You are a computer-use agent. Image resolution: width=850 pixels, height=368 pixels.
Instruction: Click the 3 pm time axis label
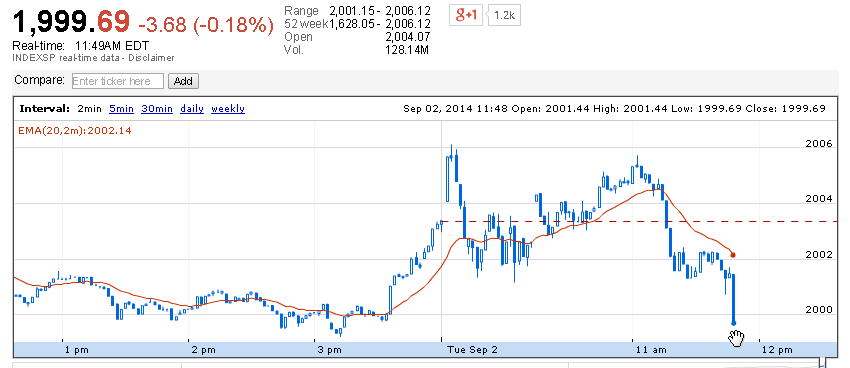[330, 350]
